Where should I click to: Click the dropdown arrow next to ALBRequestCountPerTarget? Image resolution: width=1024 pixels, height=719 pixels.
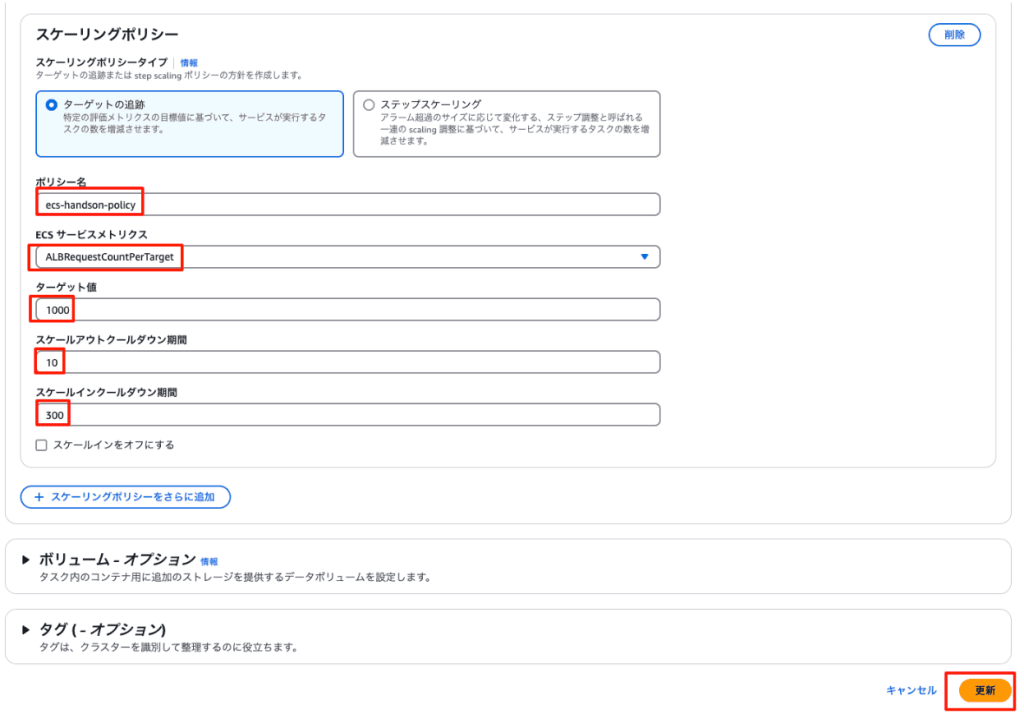644,257
